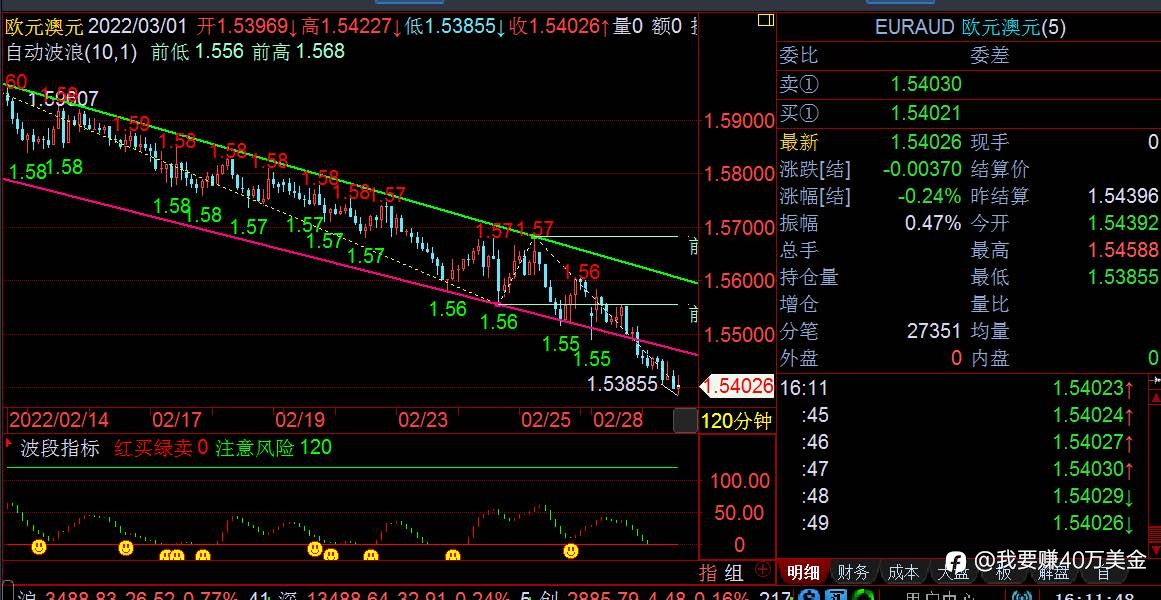Click the plus icon beside 指 组
This screenshot has height=600, width=1161.
coord(762,570)
